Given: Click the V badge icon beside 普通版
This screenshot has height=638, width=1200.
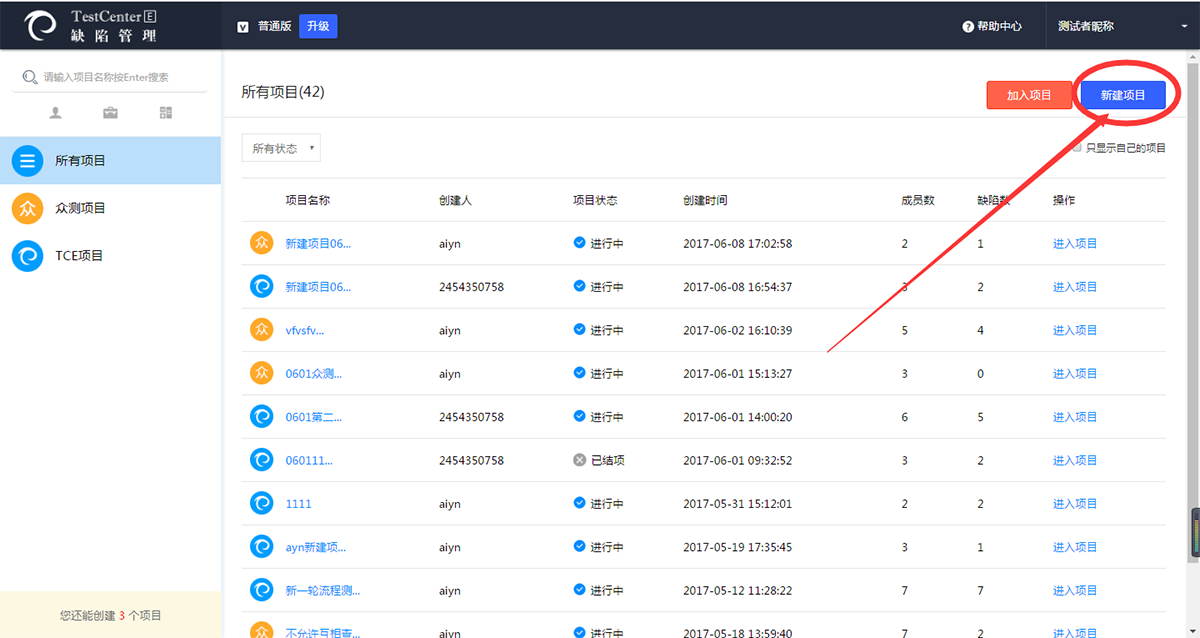Looking at the screenshot, I should point(243,27).
